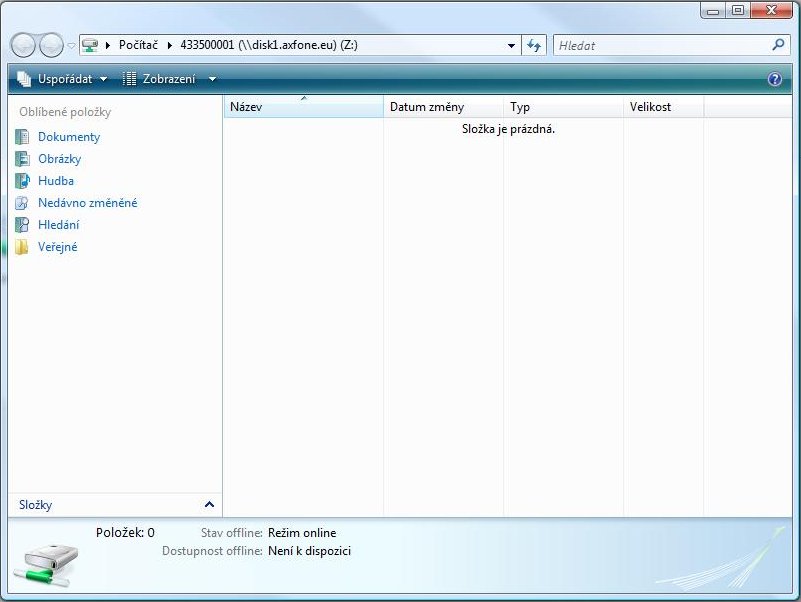The height and width of the screenshot is (602, 801).
Task: Click in the Hledat search field
Action: 660,45
